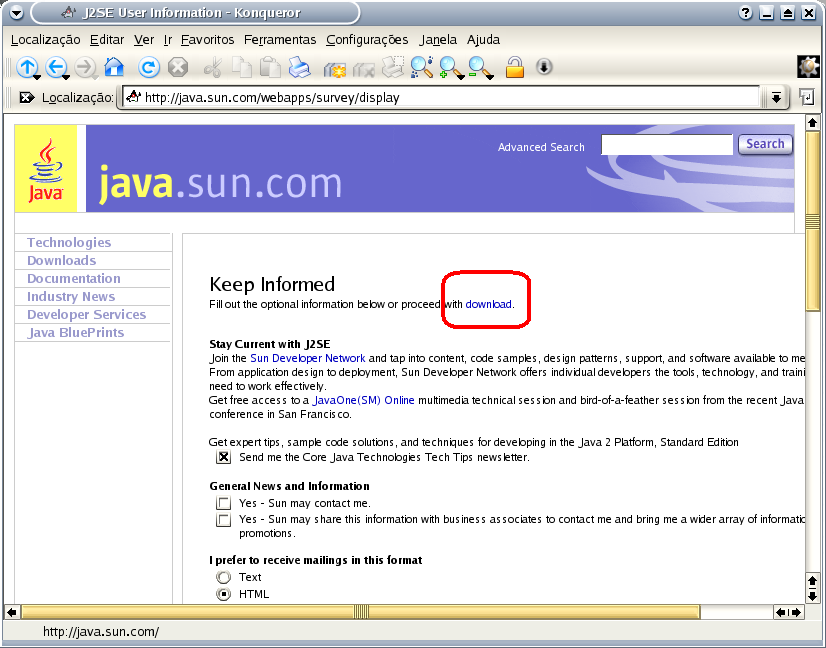Image resolution: width=826 pixels, height=648 pixels.
Task: Click the new-tab star icon
Action: point(335,68)
